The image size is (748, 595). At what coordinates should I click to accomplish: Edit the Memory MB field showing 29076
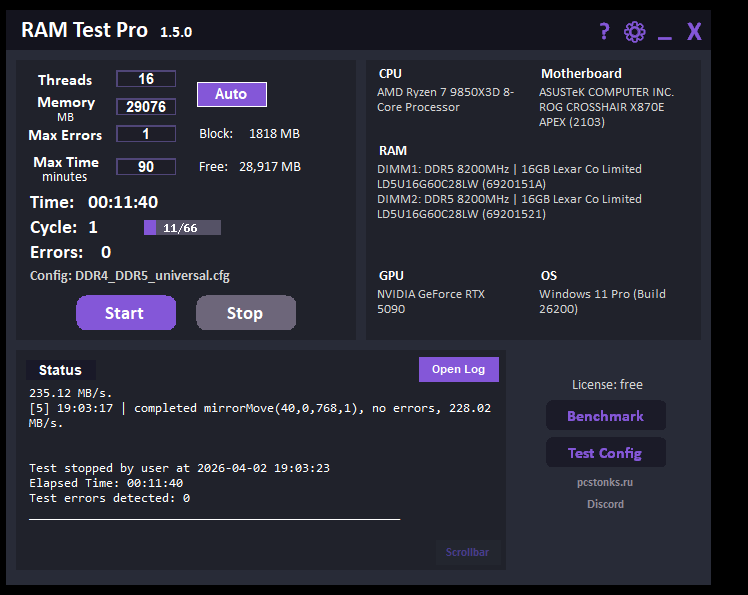146,106
